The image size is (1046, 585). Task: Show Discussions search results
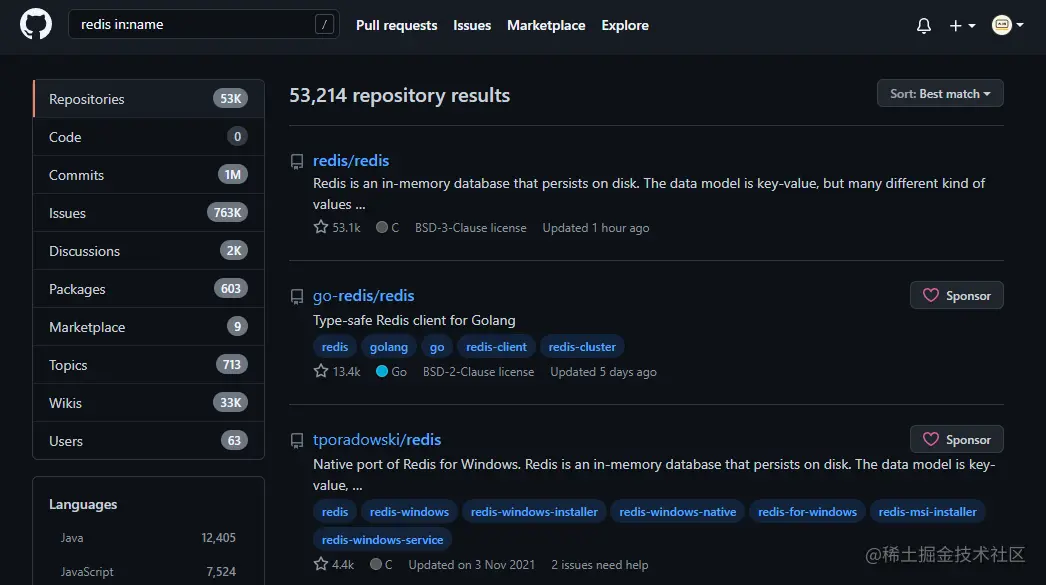tap(149, 251)
